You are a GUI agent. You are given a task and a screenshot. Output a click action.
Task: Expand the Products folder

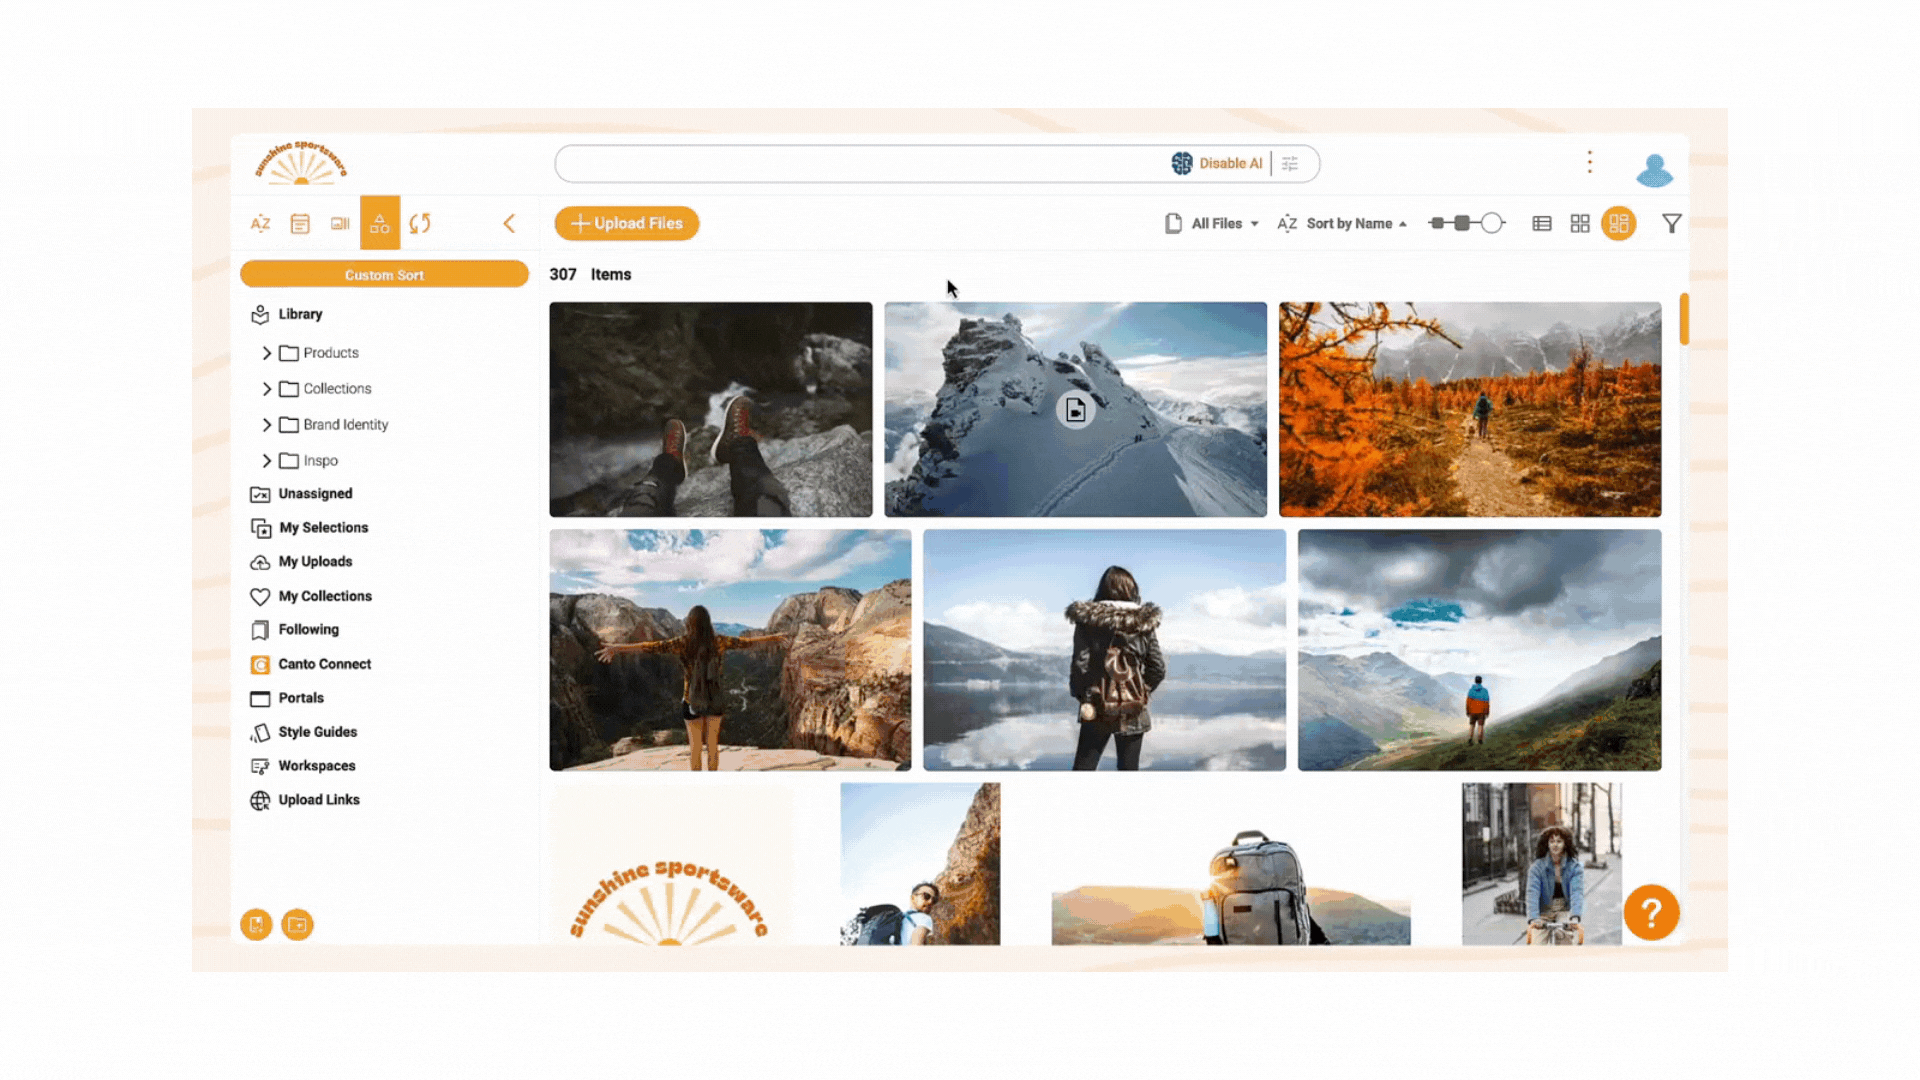click(267, 353)
